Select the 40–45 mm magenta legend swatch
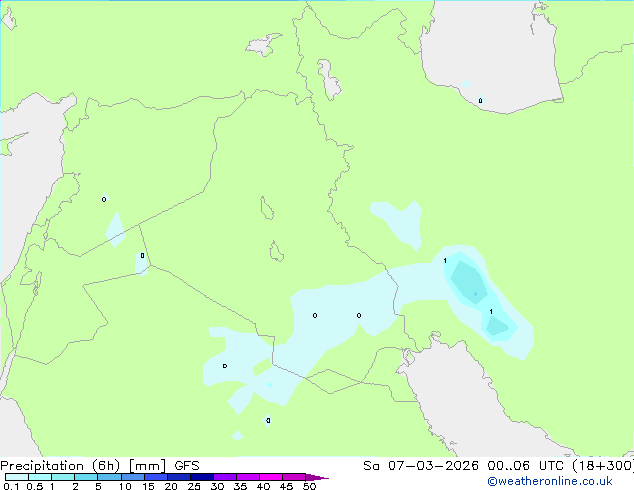Viewport: 634px width, 490px height. pyautogui.click(x=271, y=477)
